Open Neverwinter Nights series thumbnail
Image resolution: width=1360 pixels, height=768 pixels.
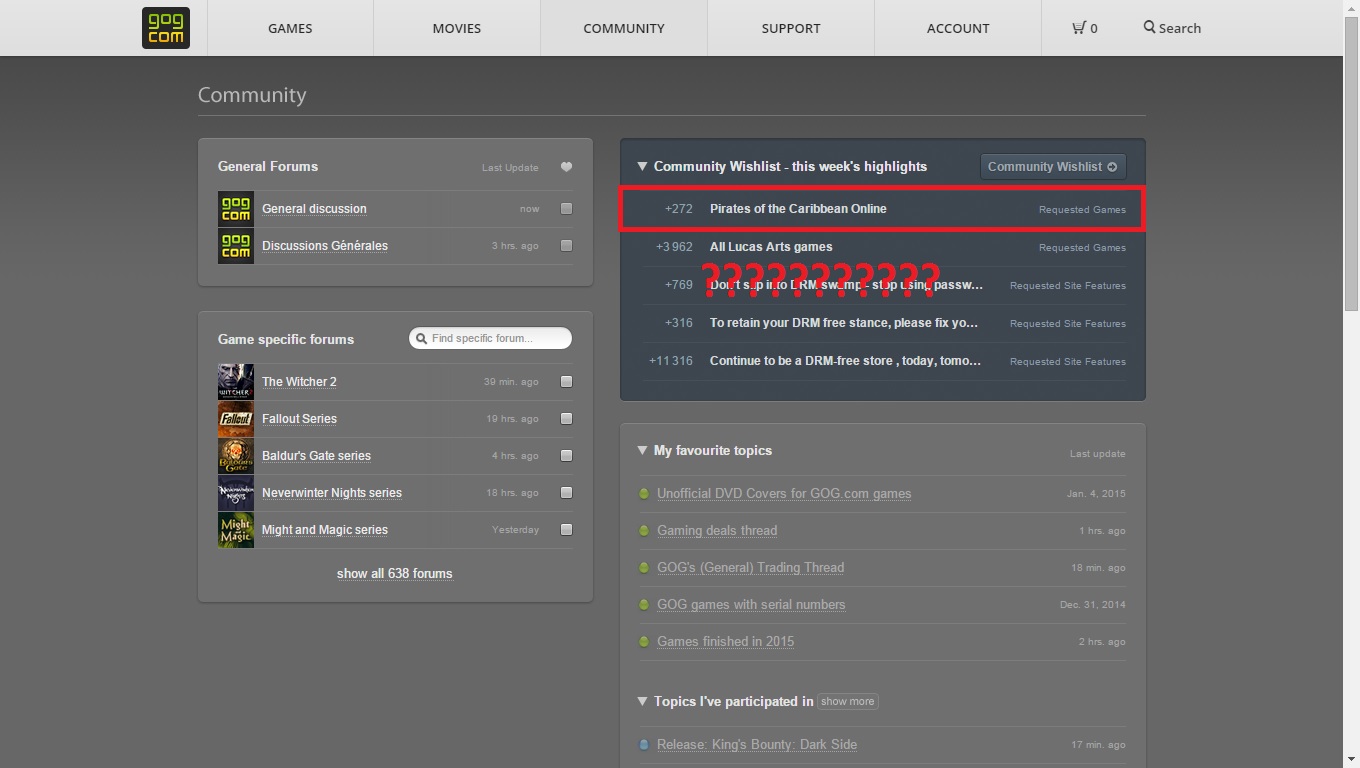tap(236, 493)
